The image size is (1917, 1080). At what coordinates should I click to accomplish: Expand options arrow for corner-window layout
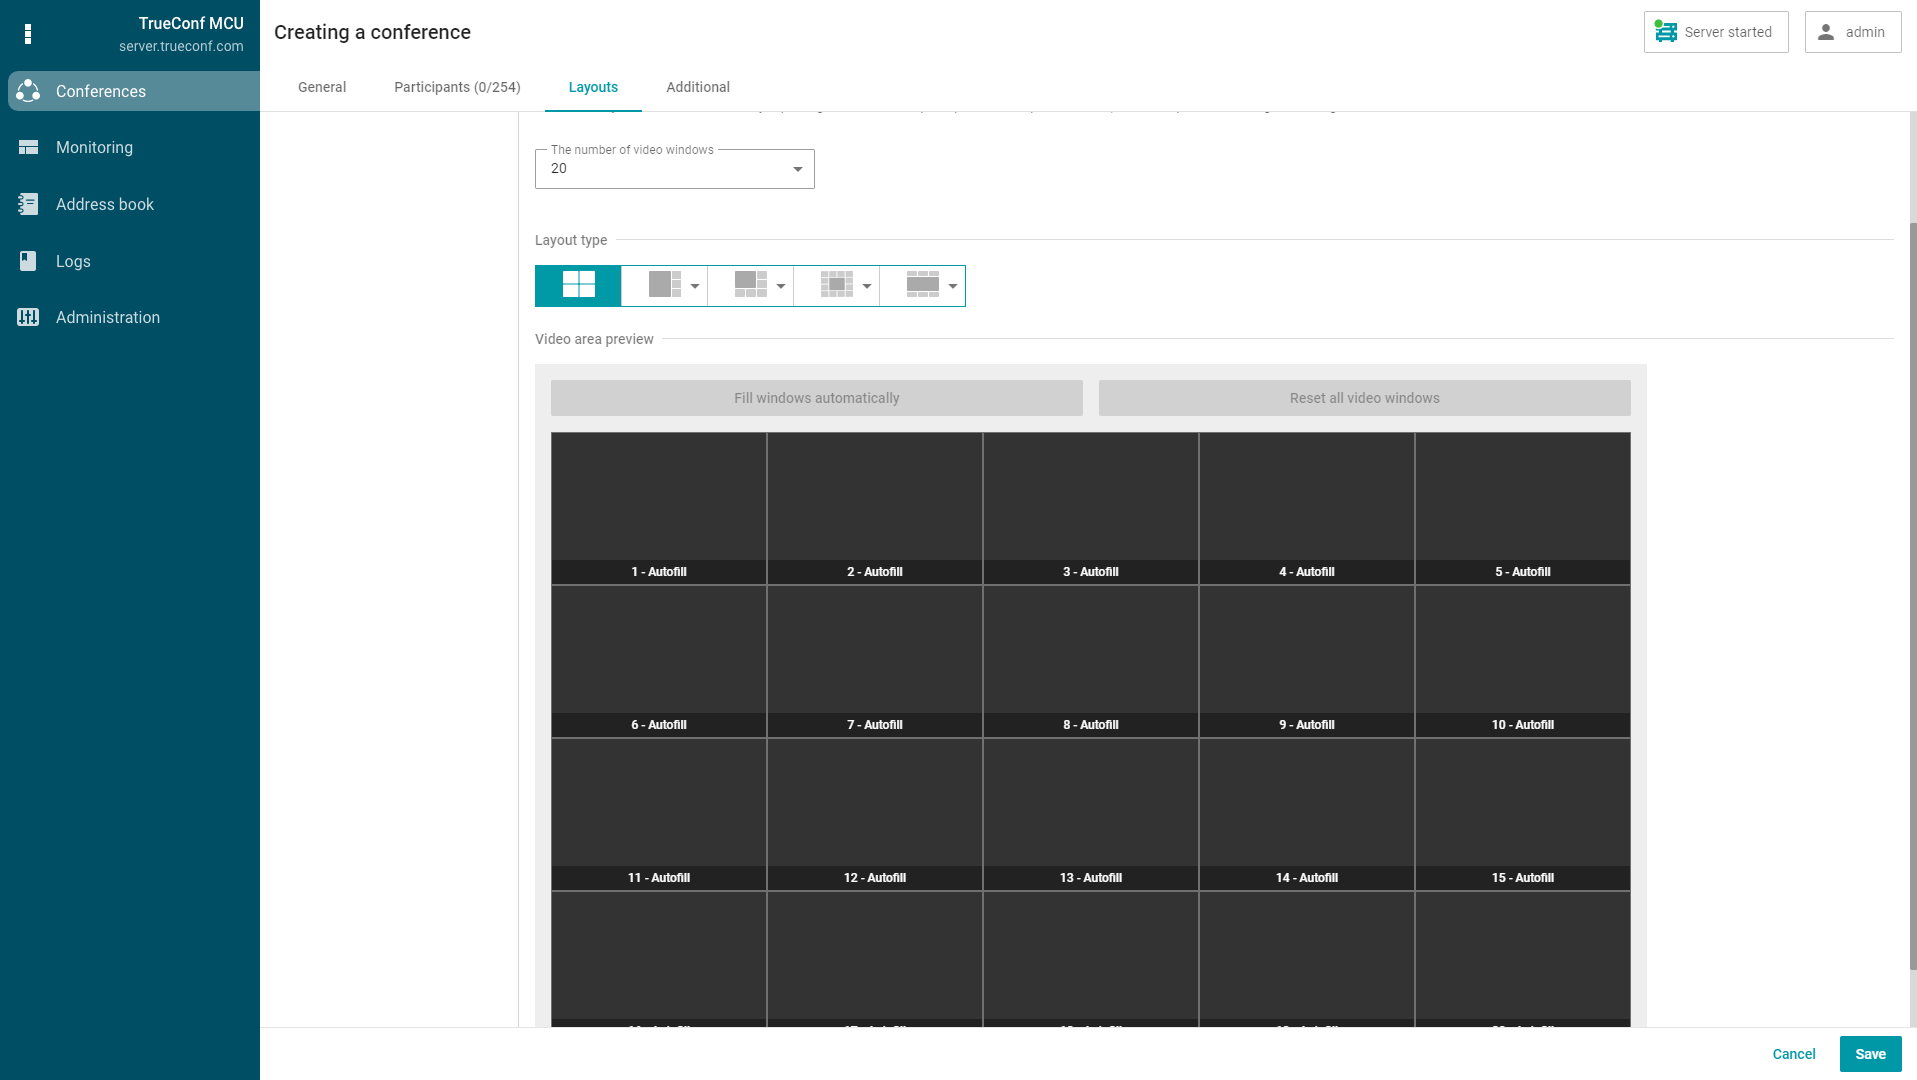pyautogui.click(x=781, y=287)
